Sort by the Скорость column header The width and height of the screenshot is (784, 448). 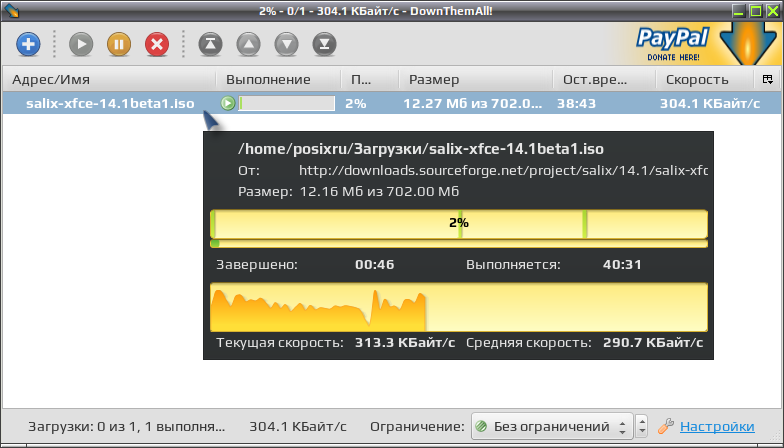[x=704, y=79]
